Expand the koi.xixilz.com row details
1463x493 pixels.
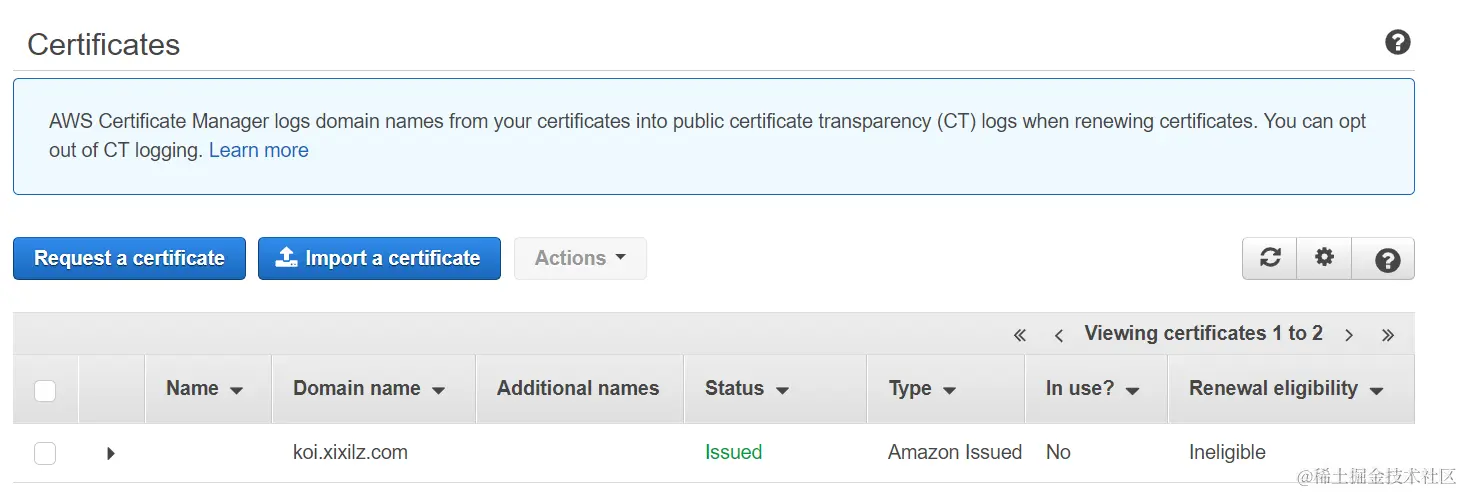(110, 453)
